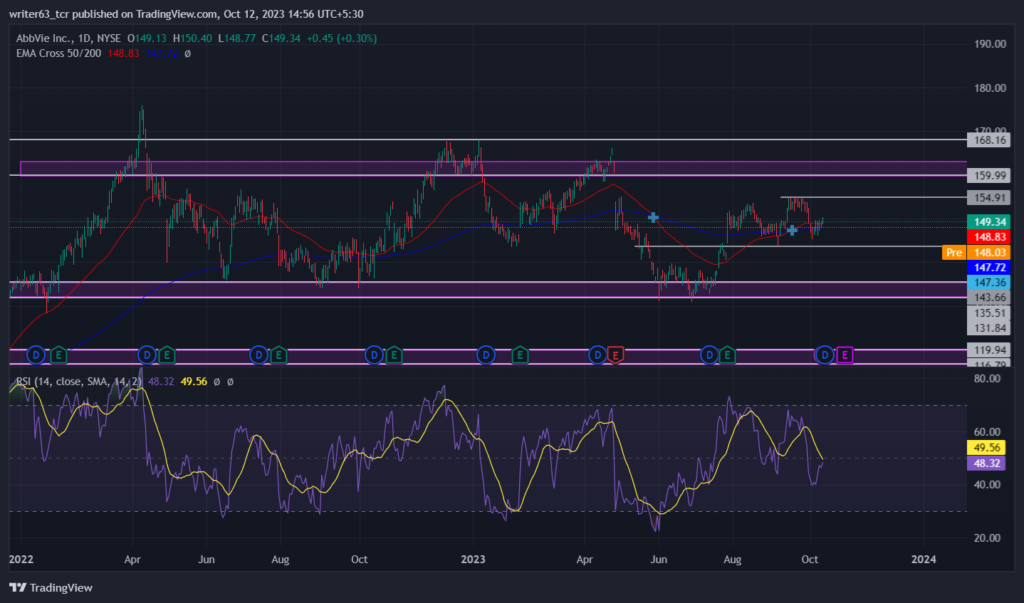The width and height of the screenshot is (1024, 603).
Task: Click the dividend D marker at January 2022
Action: 36,355
